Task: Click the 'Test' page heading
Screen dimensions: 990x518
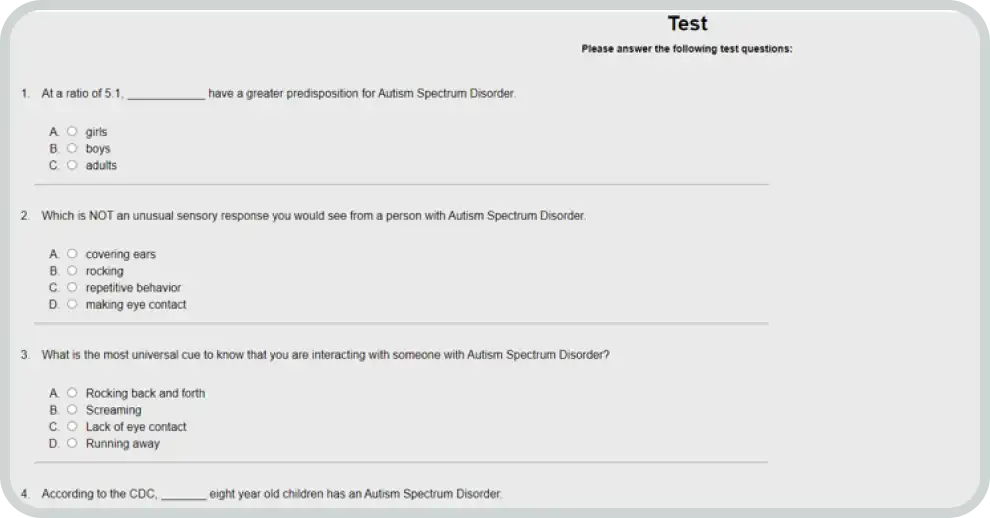Action: pyautogui.click(x=687, y=24)
